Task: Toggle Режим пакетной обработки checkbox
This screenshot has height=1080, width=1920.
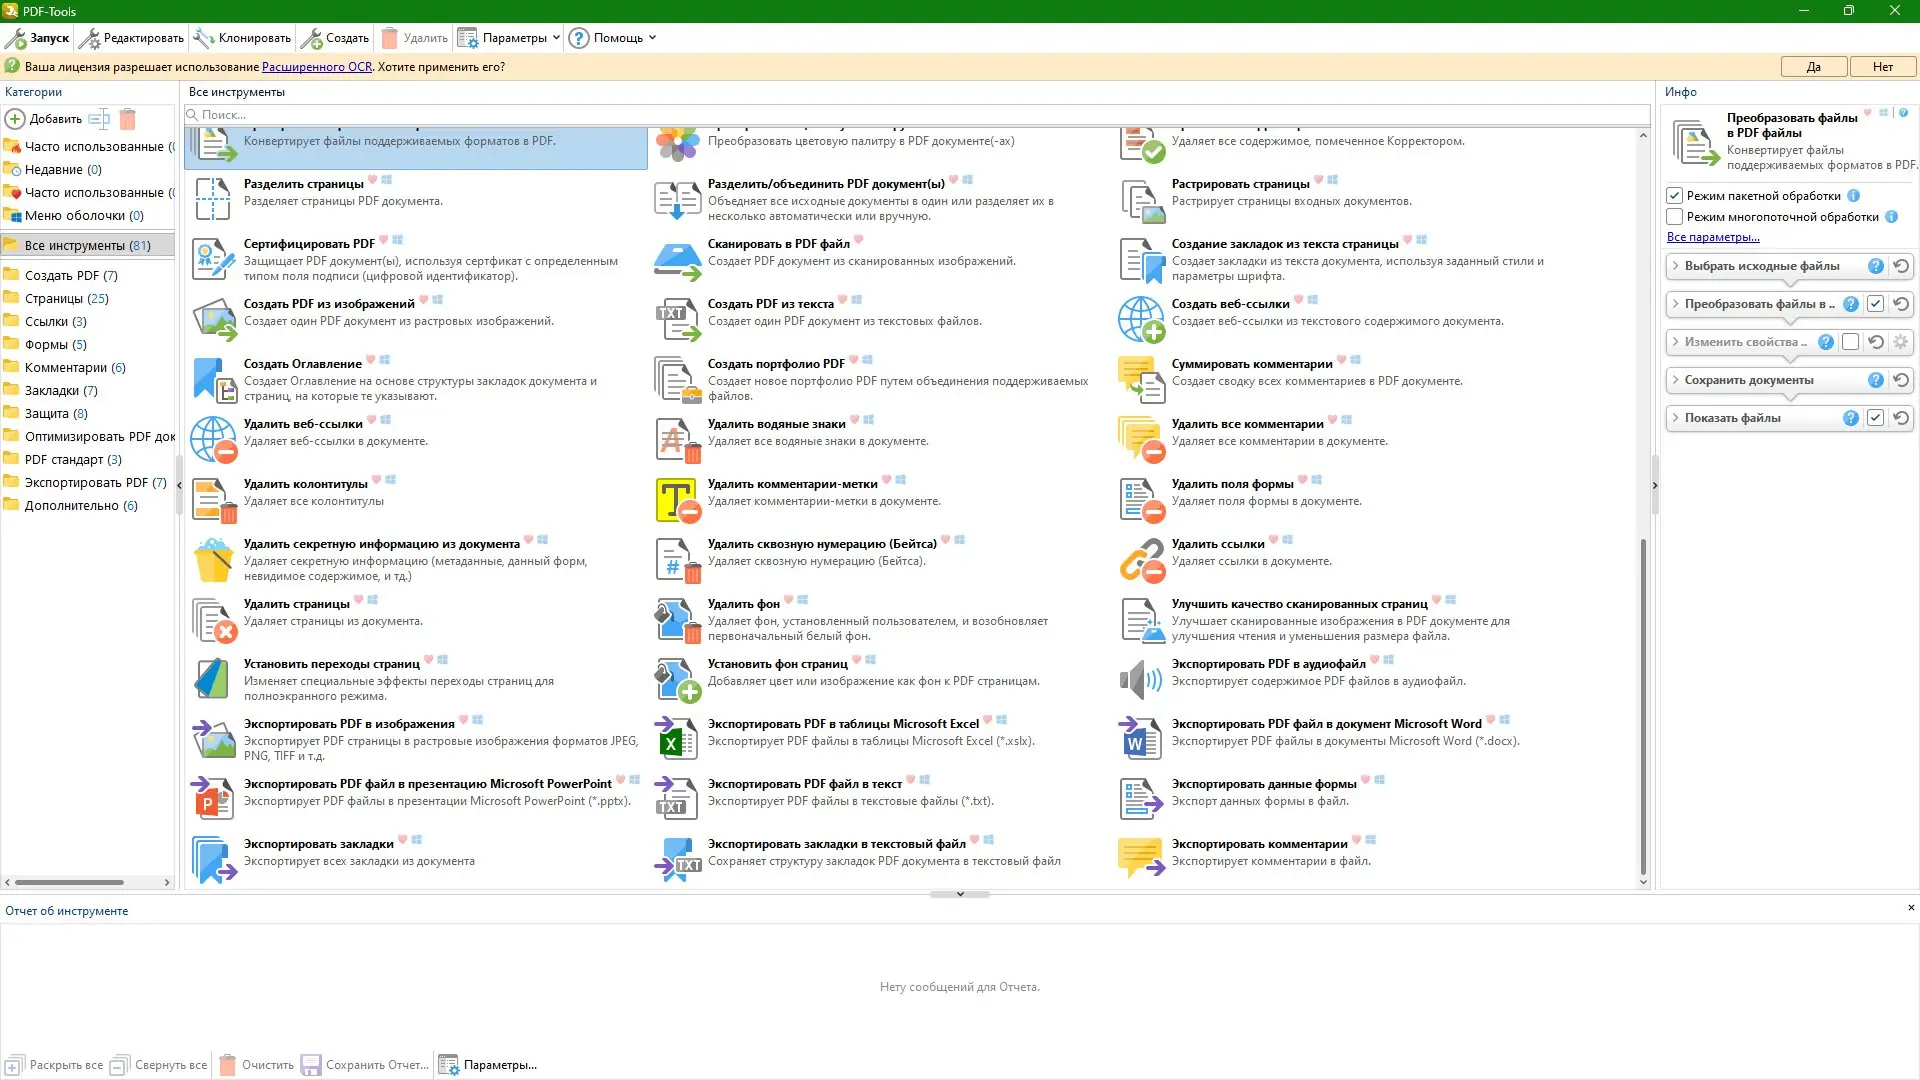Action: pos(1675,196)
